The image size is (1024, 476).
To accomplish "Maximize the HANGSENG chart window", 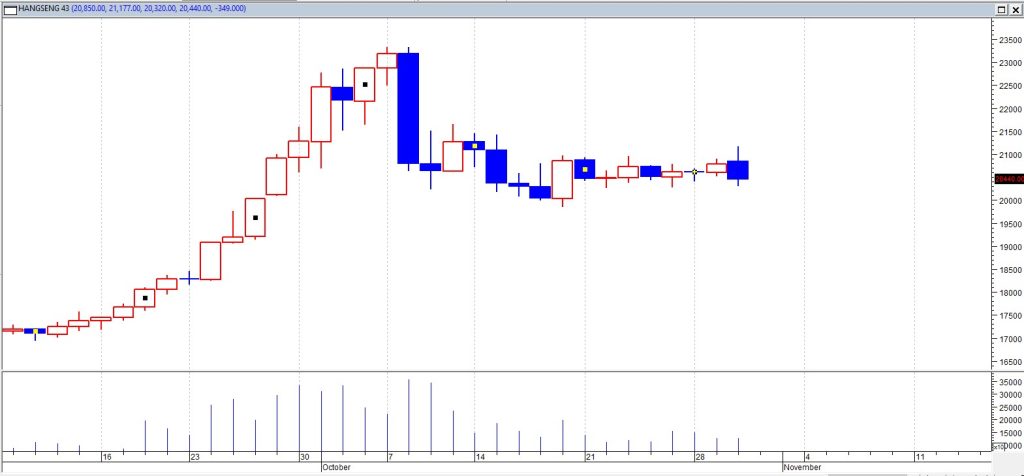I will click(x=1000, y=8).
